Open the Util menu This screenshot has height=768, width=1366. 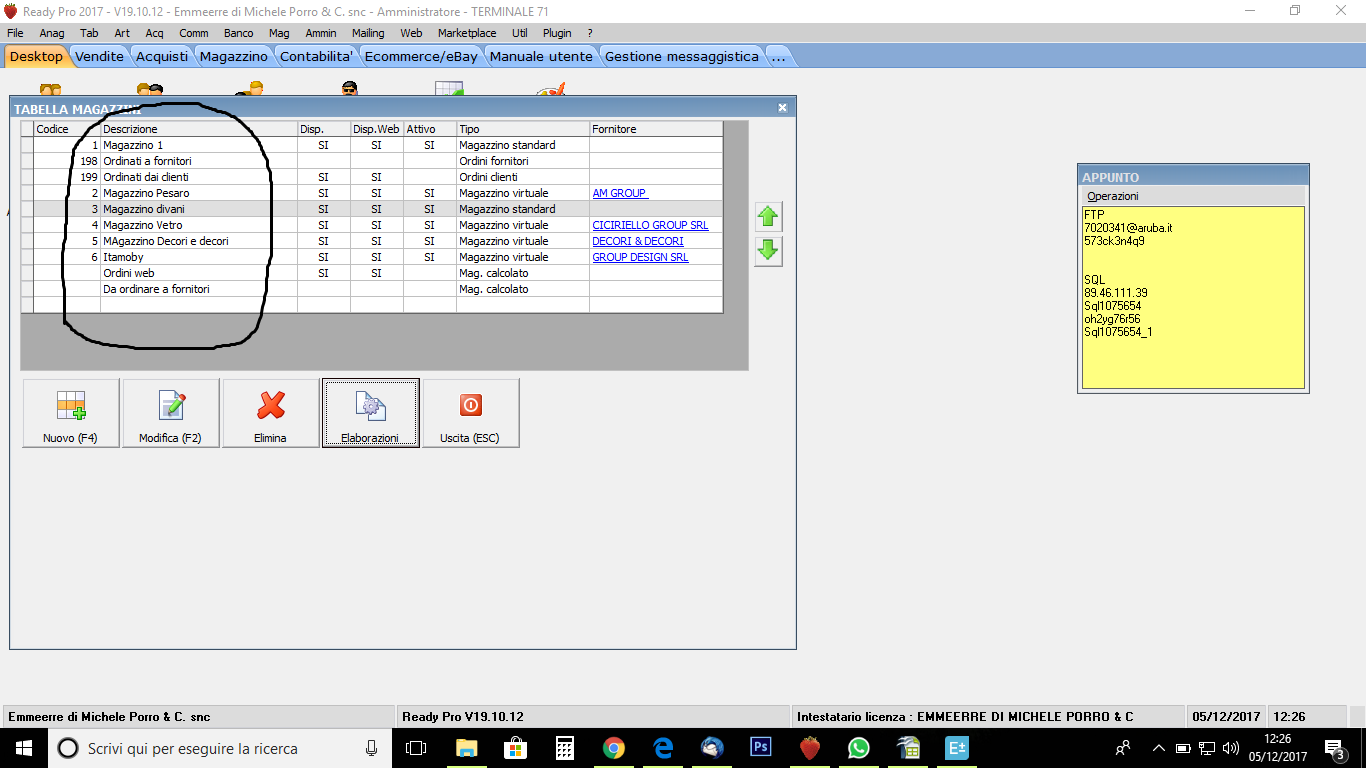pos(519,33)
